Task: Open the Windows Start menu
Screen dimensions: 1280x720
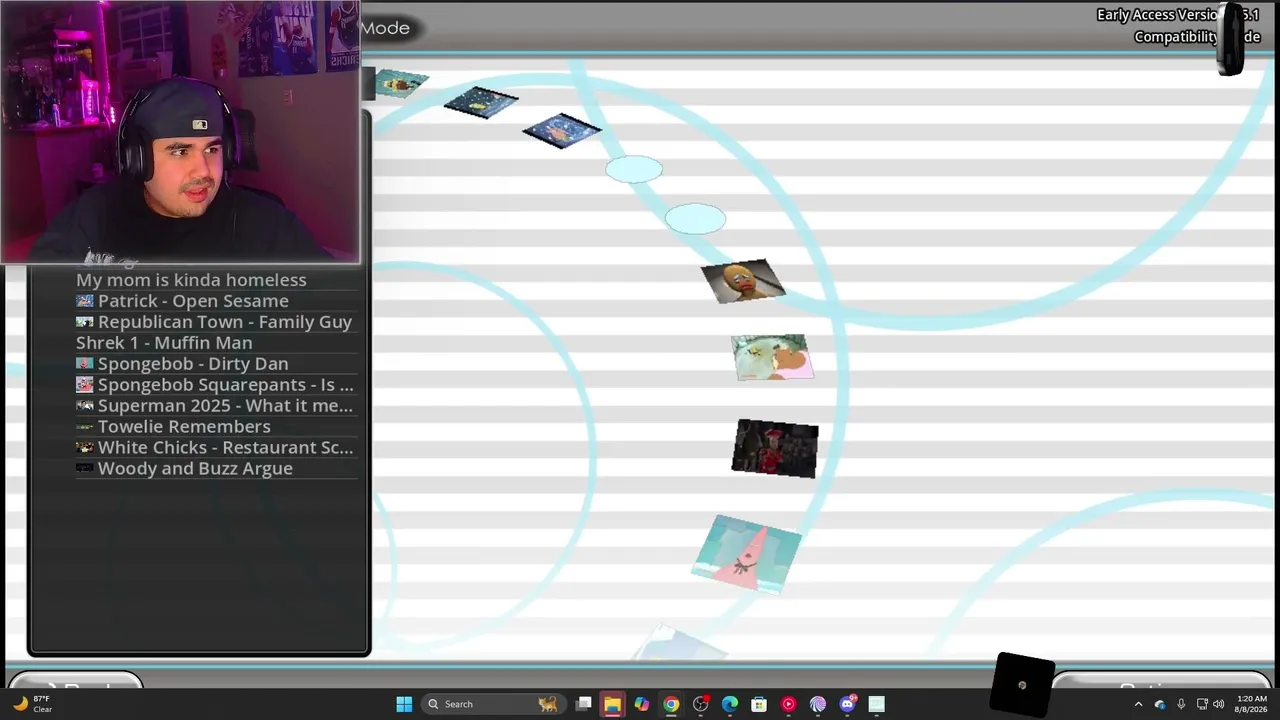Action: (x=404, y=704)
